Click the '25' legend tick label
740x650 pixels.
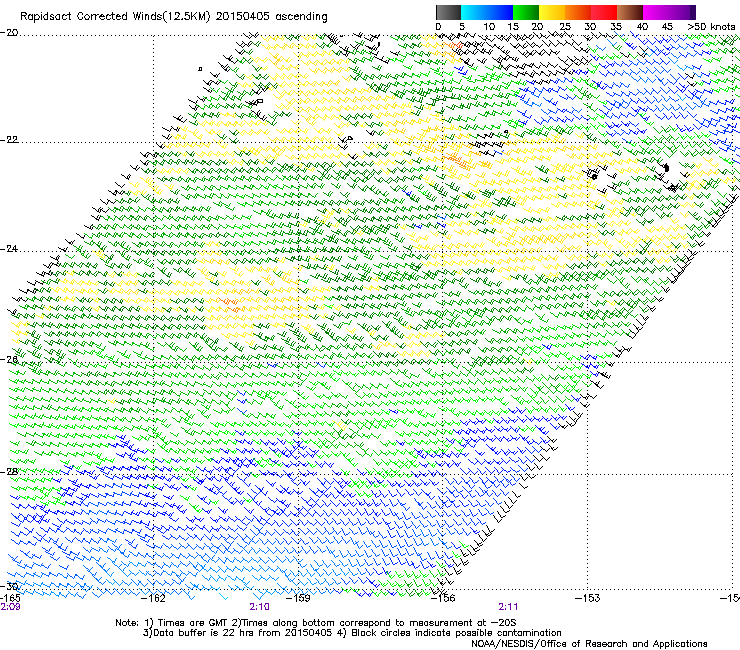[x=565, y=27]
